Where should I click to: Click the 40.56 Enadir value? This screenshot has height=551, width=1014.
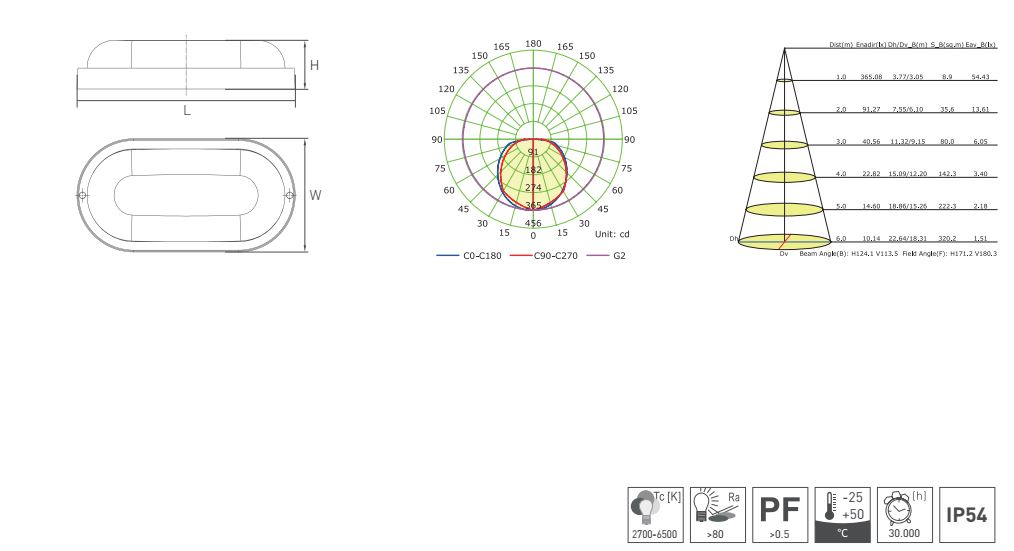tap(871, 142)
